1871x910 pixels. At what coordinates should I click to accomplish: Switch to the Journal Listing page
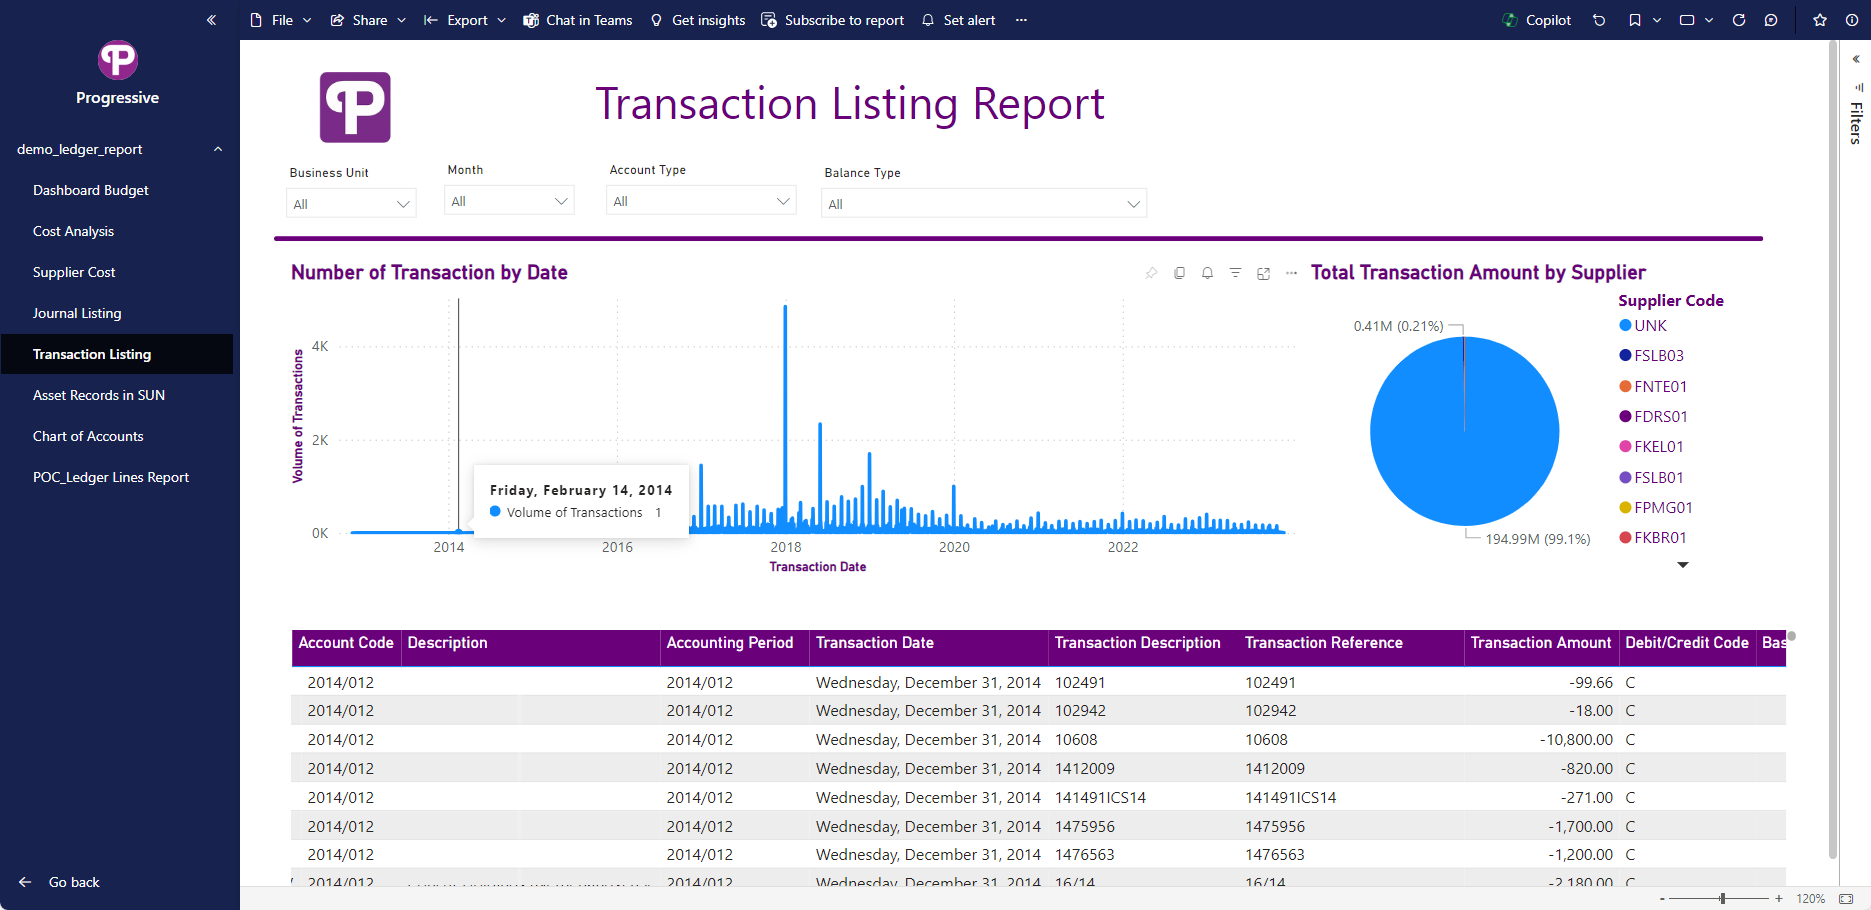[x=77, y=312]
